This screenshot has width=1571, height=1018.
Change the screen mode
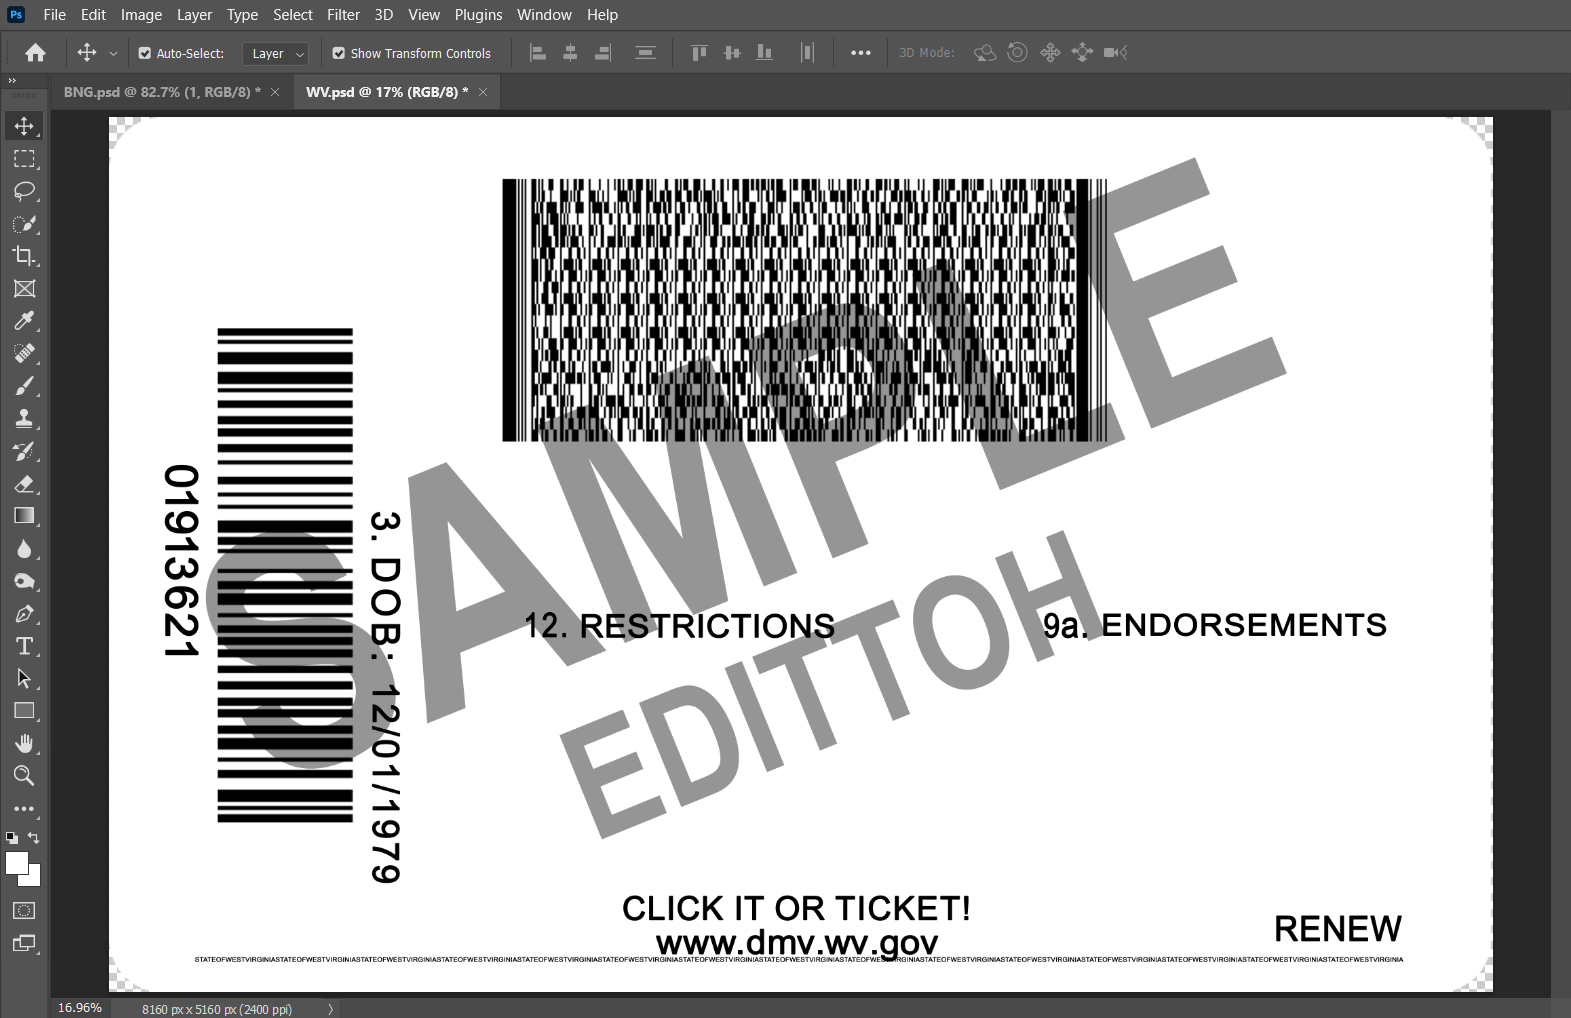[24, 943]
